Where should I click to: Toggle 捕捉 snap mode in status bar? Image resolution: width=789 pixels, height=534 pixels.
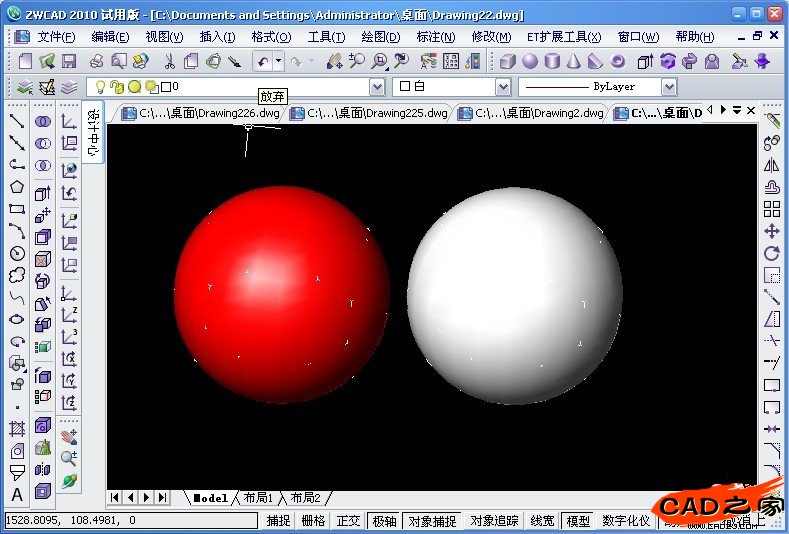pos(278,520)
